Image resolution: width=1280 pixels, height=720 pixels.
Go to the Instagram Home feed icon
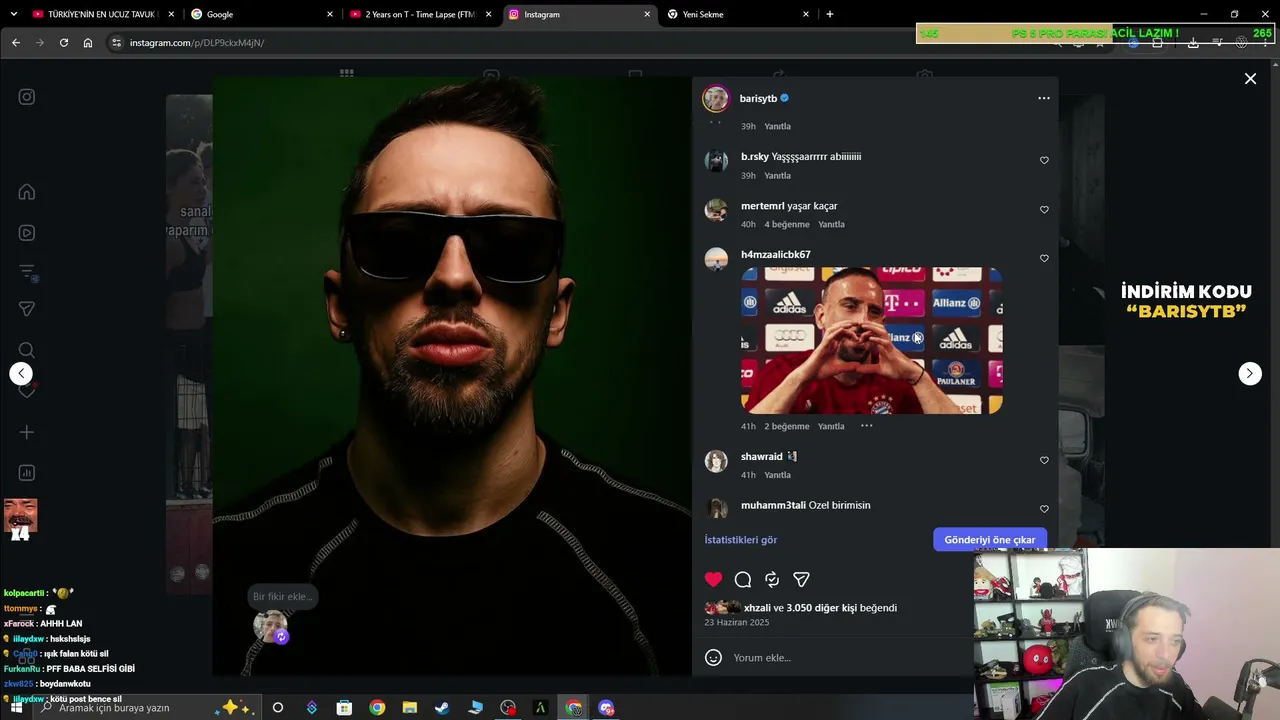click(27, 192)
